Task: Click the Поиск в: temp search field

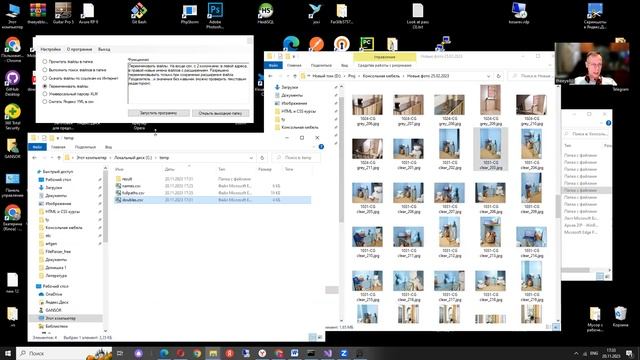Action: coord(296,158)
